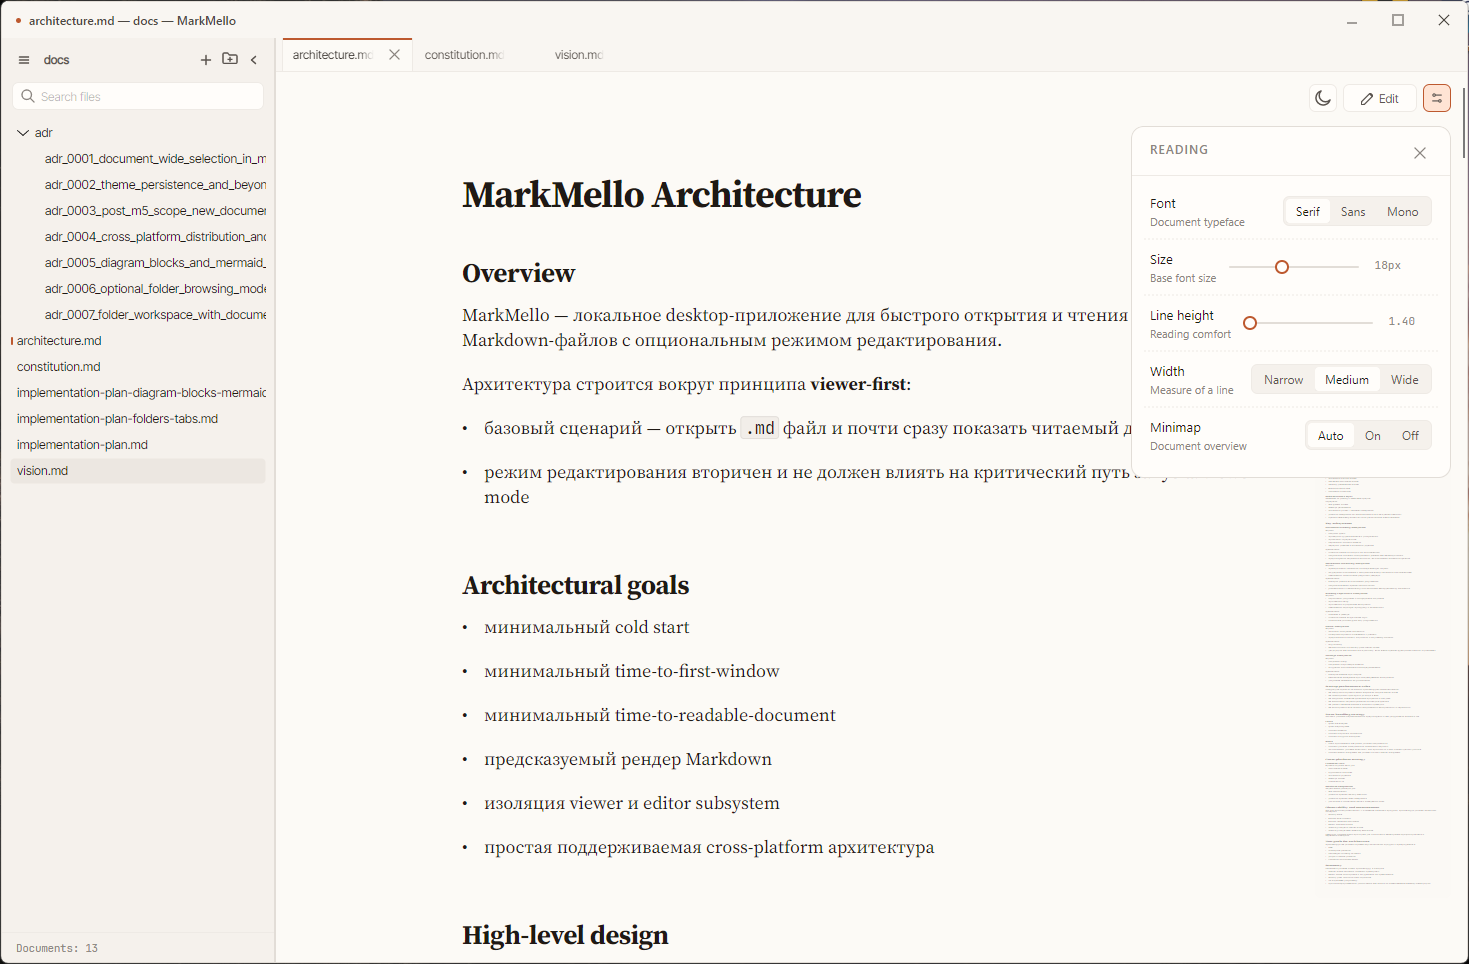Collapse the sidebar with the chevron icon
1469x964 pixels.
[x=254, y=60]
